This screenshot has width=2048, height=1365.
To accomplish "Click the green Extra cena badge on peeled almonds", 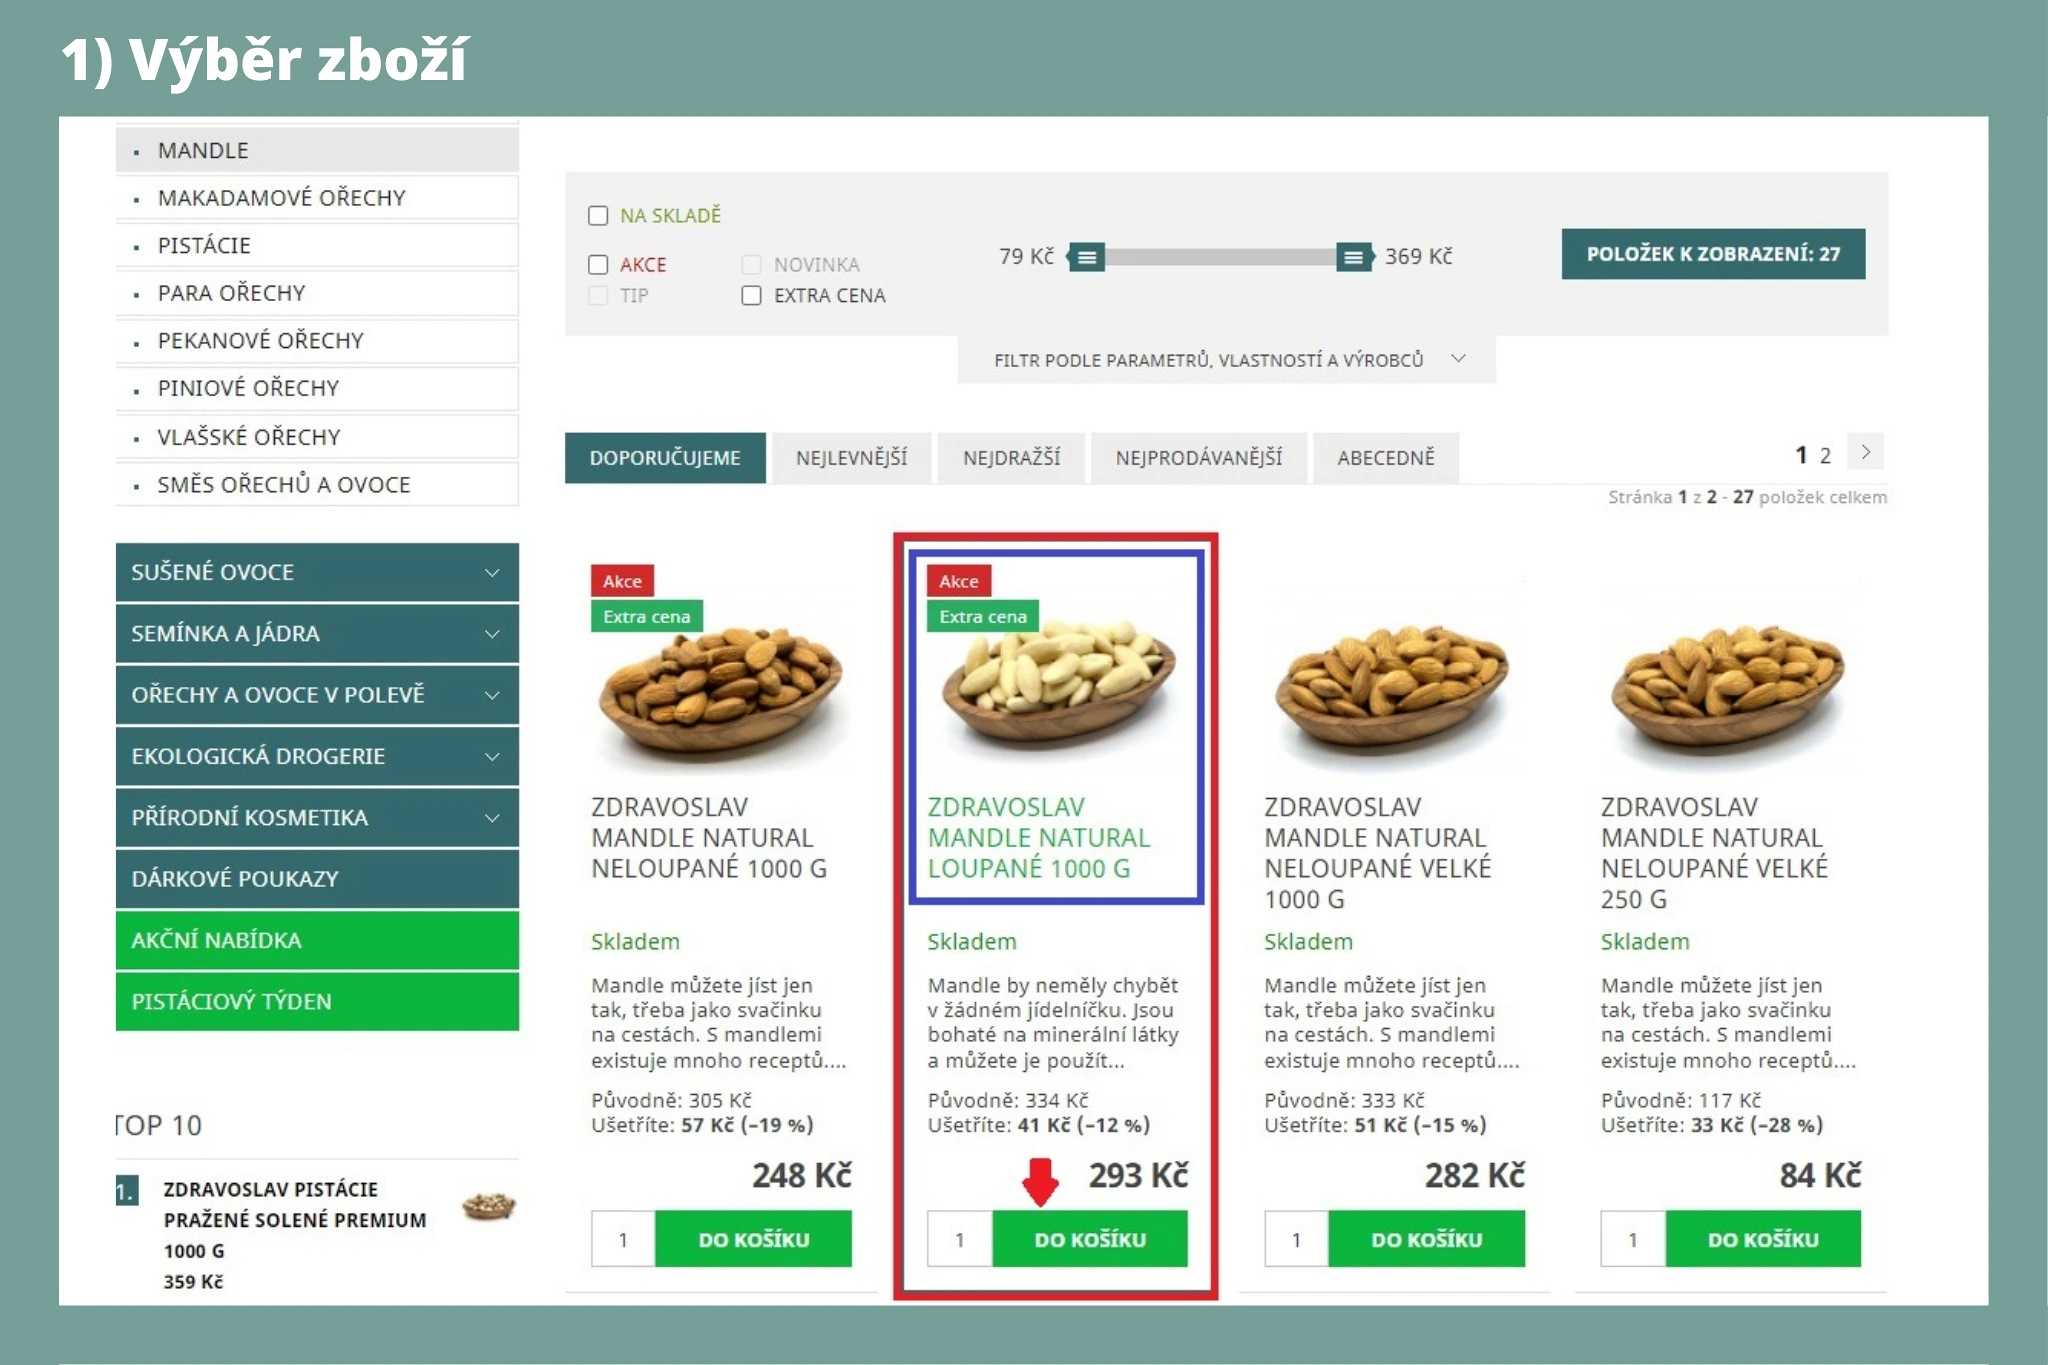I will tap(983, 617).
